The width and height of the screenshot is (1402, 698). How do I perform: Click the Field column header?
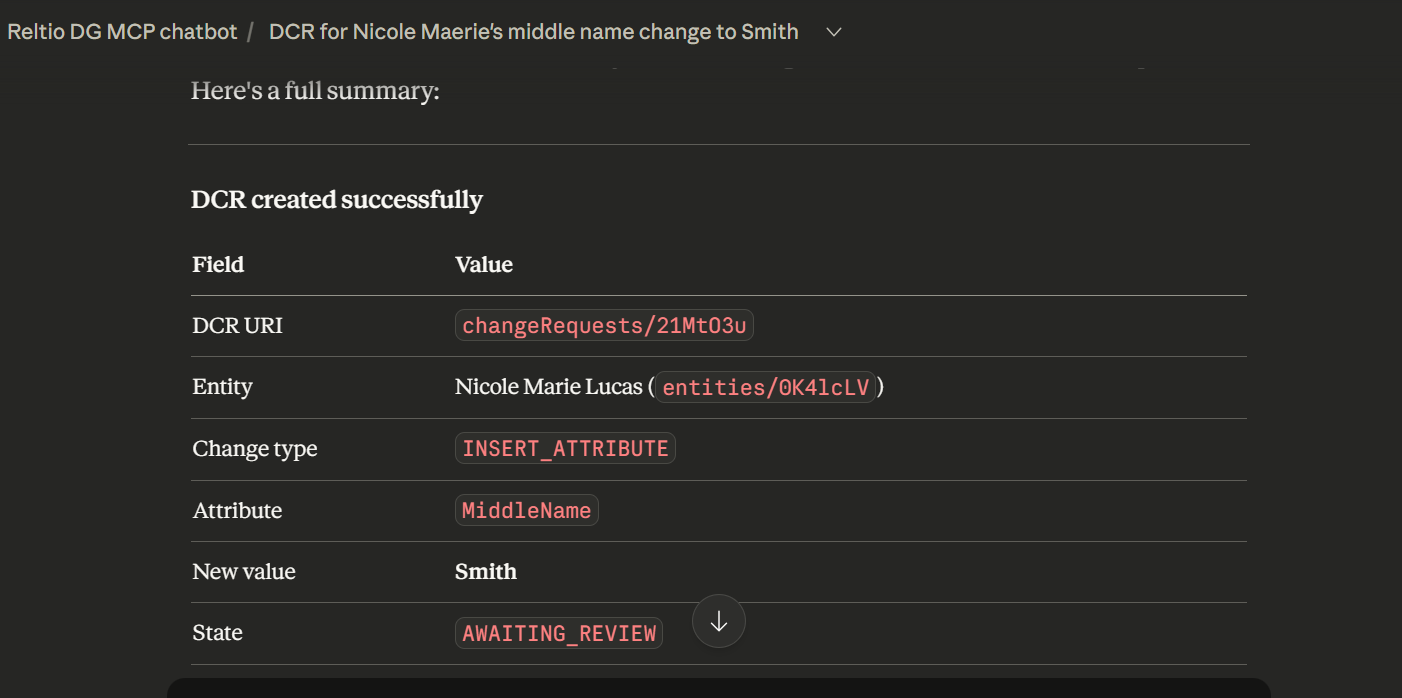pos(218,265)
